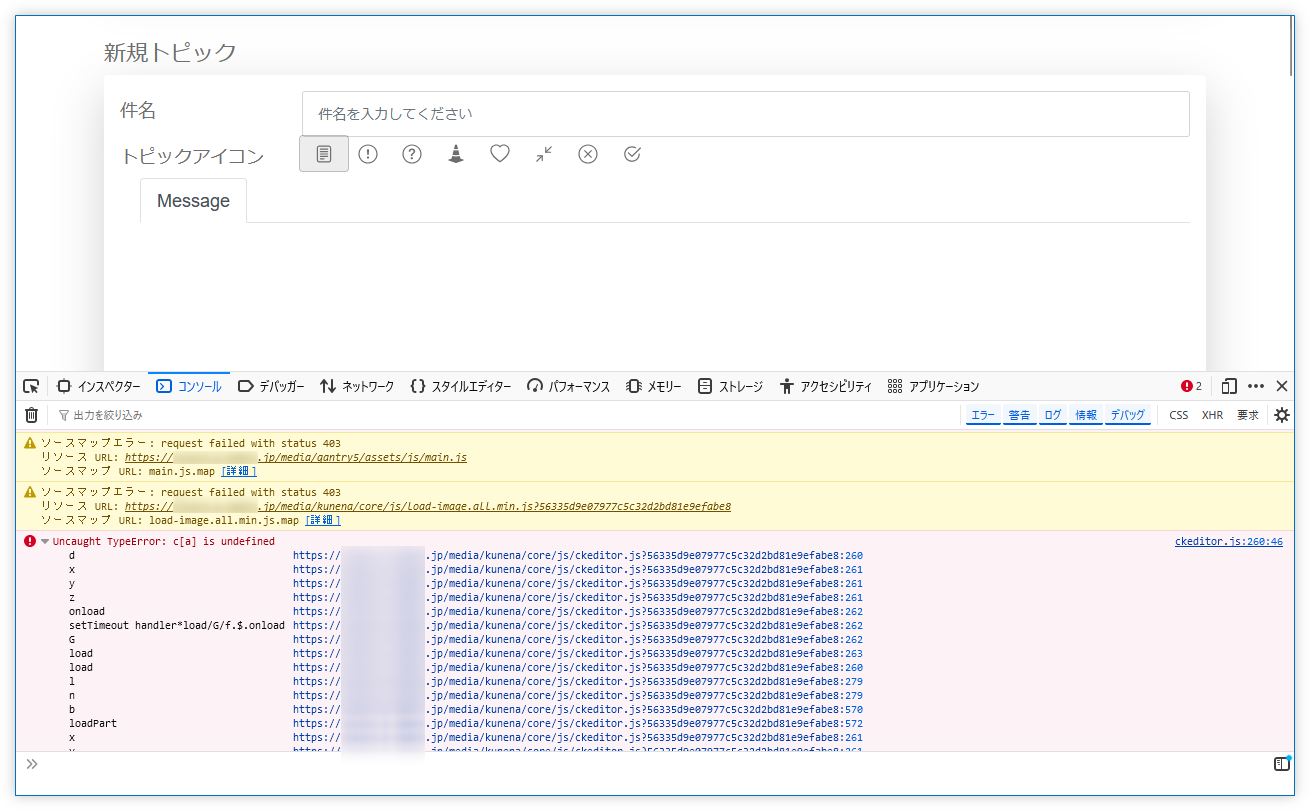This screenshot has height=811, width=1310.
Task: Toggle responsive design mode icon
Action: (x=1229, y=386)
